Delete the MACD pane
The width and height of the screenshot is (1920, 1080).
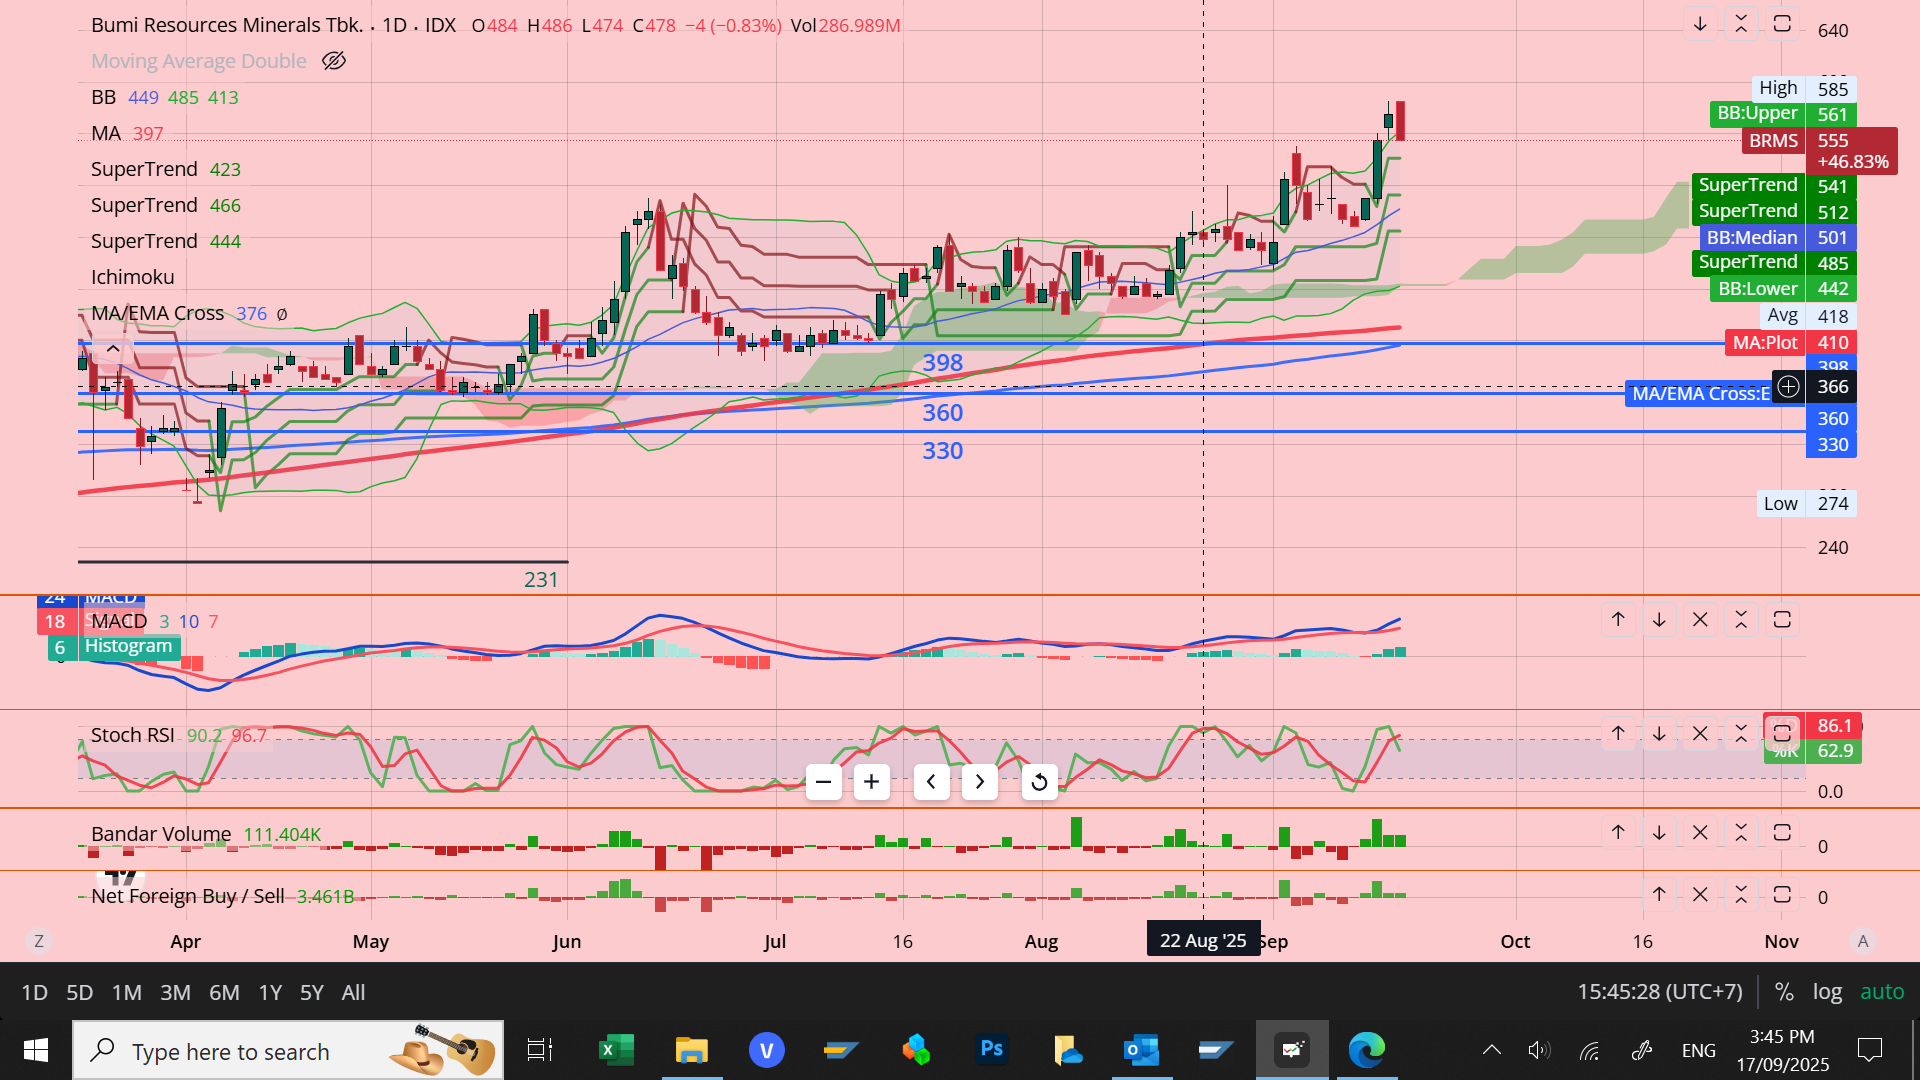click(x=1700, y=620)
